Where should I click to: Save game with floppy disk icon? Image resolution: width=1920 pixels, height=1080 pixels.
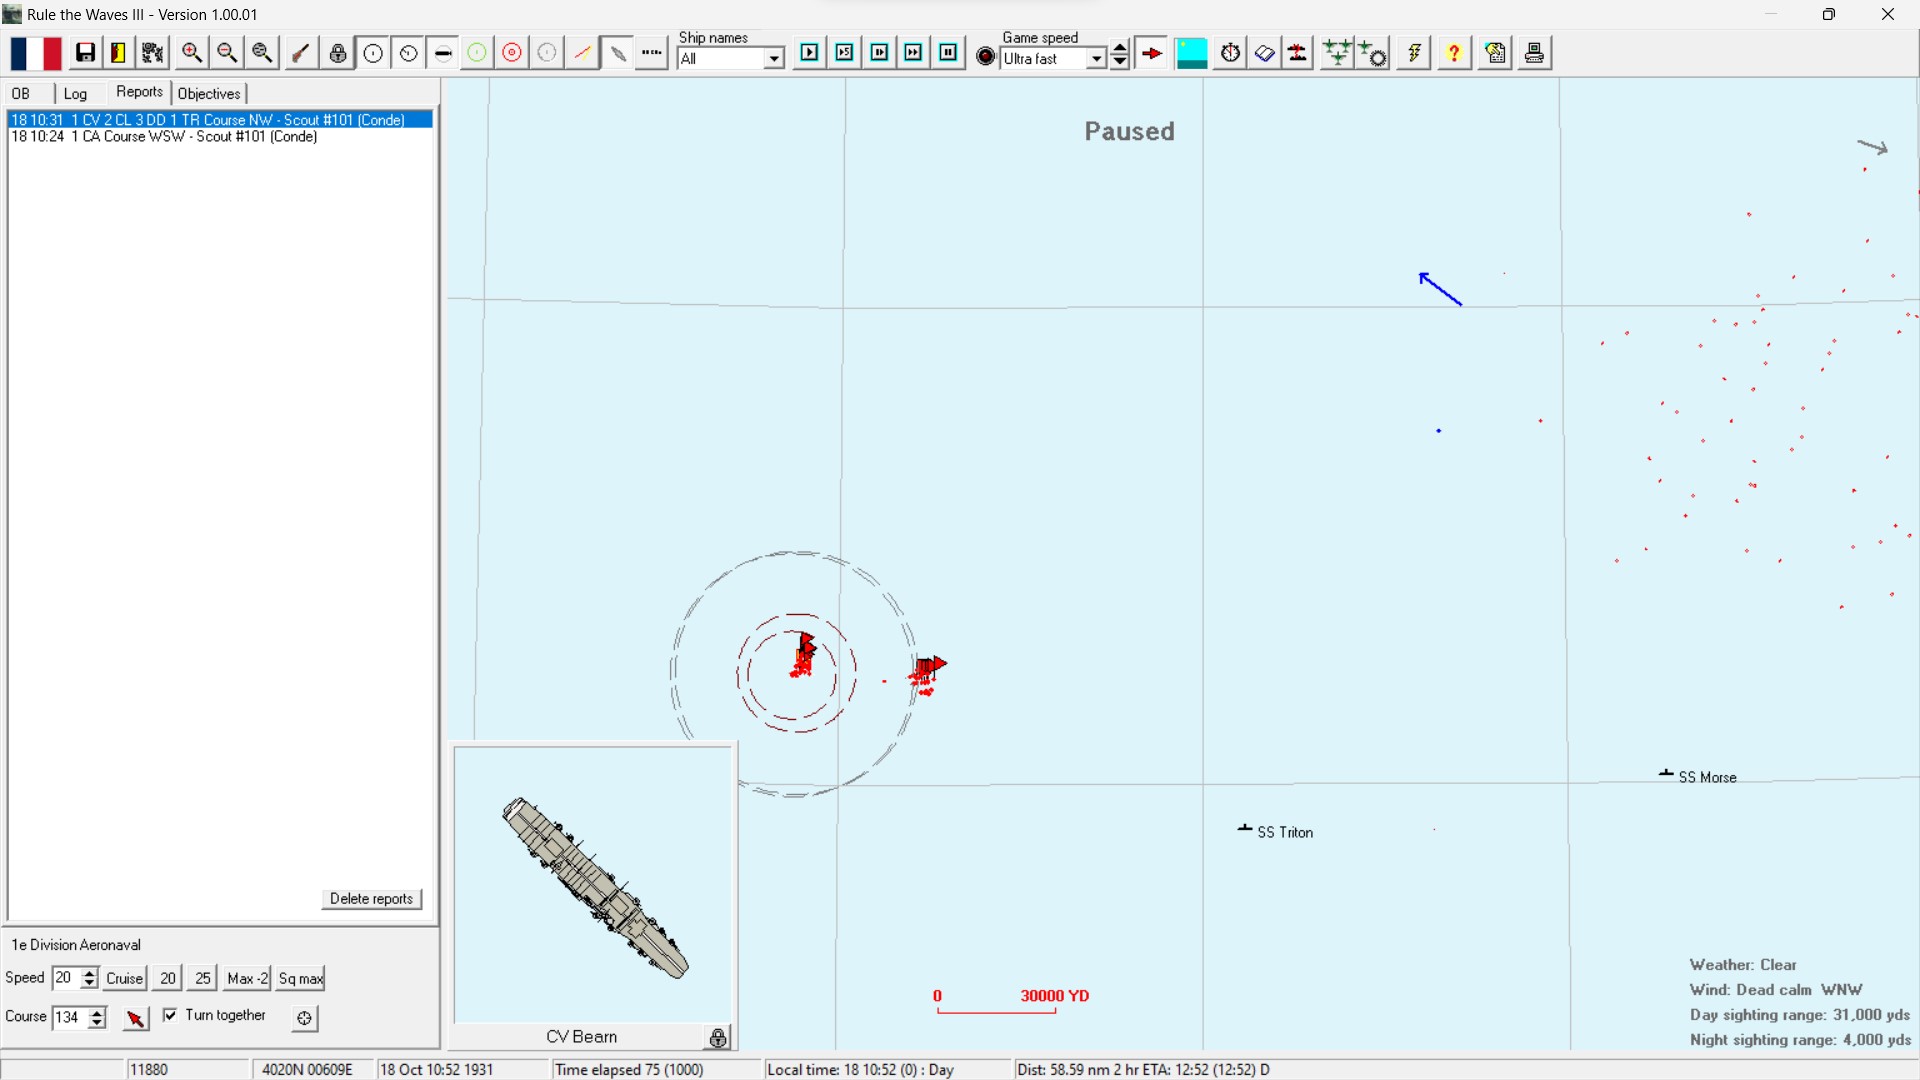pyautogui.click(x=86, y=53)
